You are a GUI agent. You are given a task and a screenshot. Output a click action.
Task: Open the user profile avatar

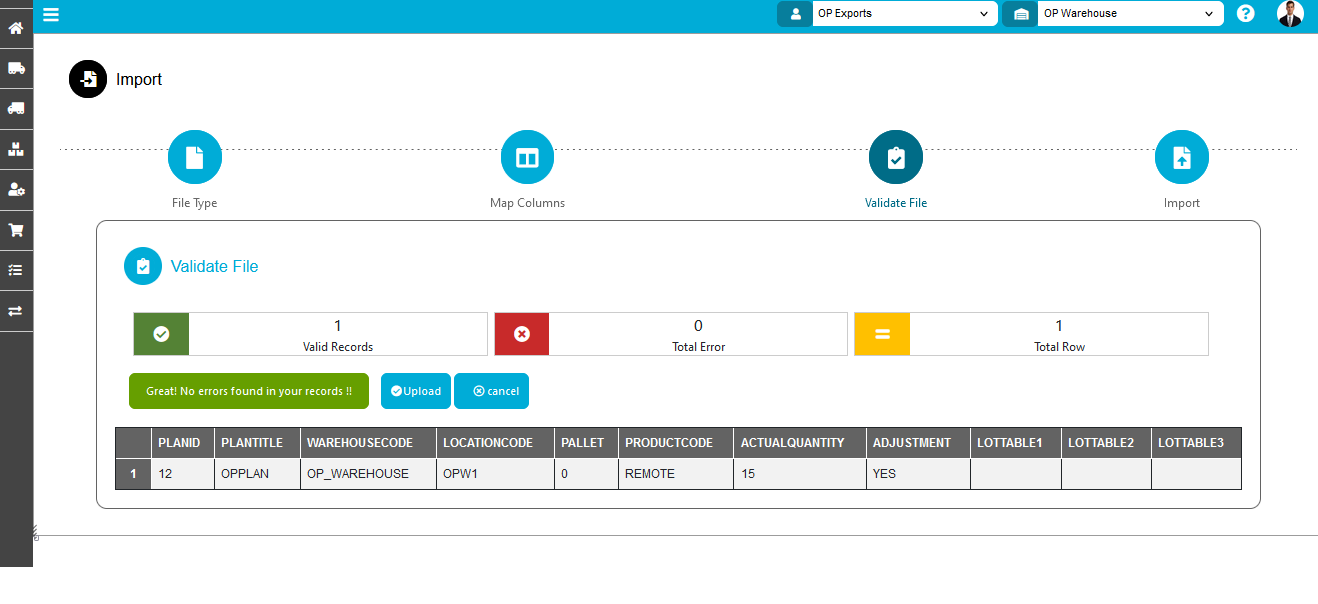1290,14
